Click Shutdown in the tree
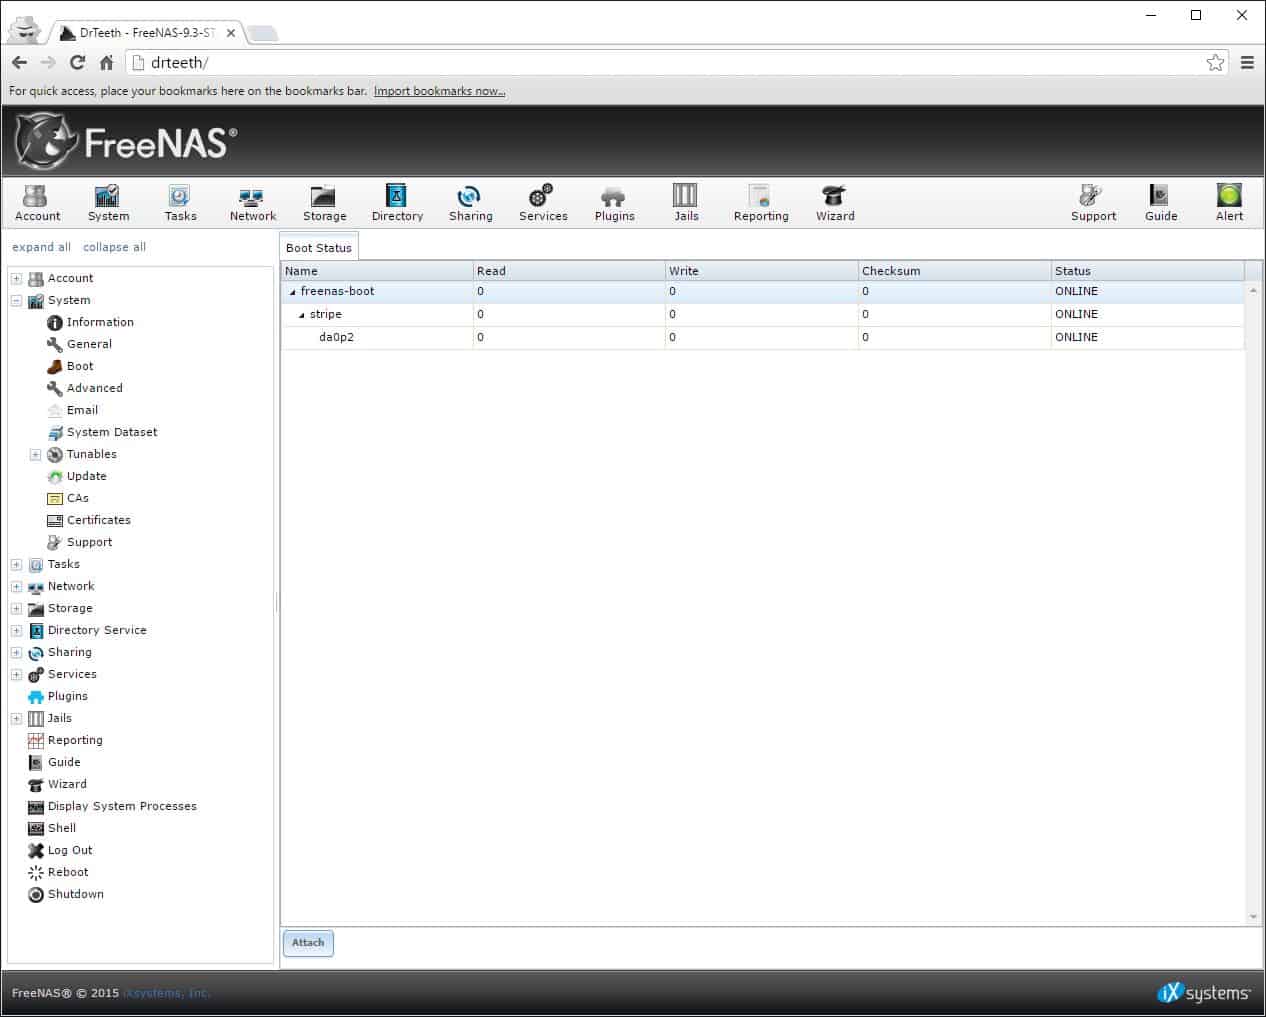This screenshot has height=1017, width=1266. pyautogui.click(x=66, y=894)
